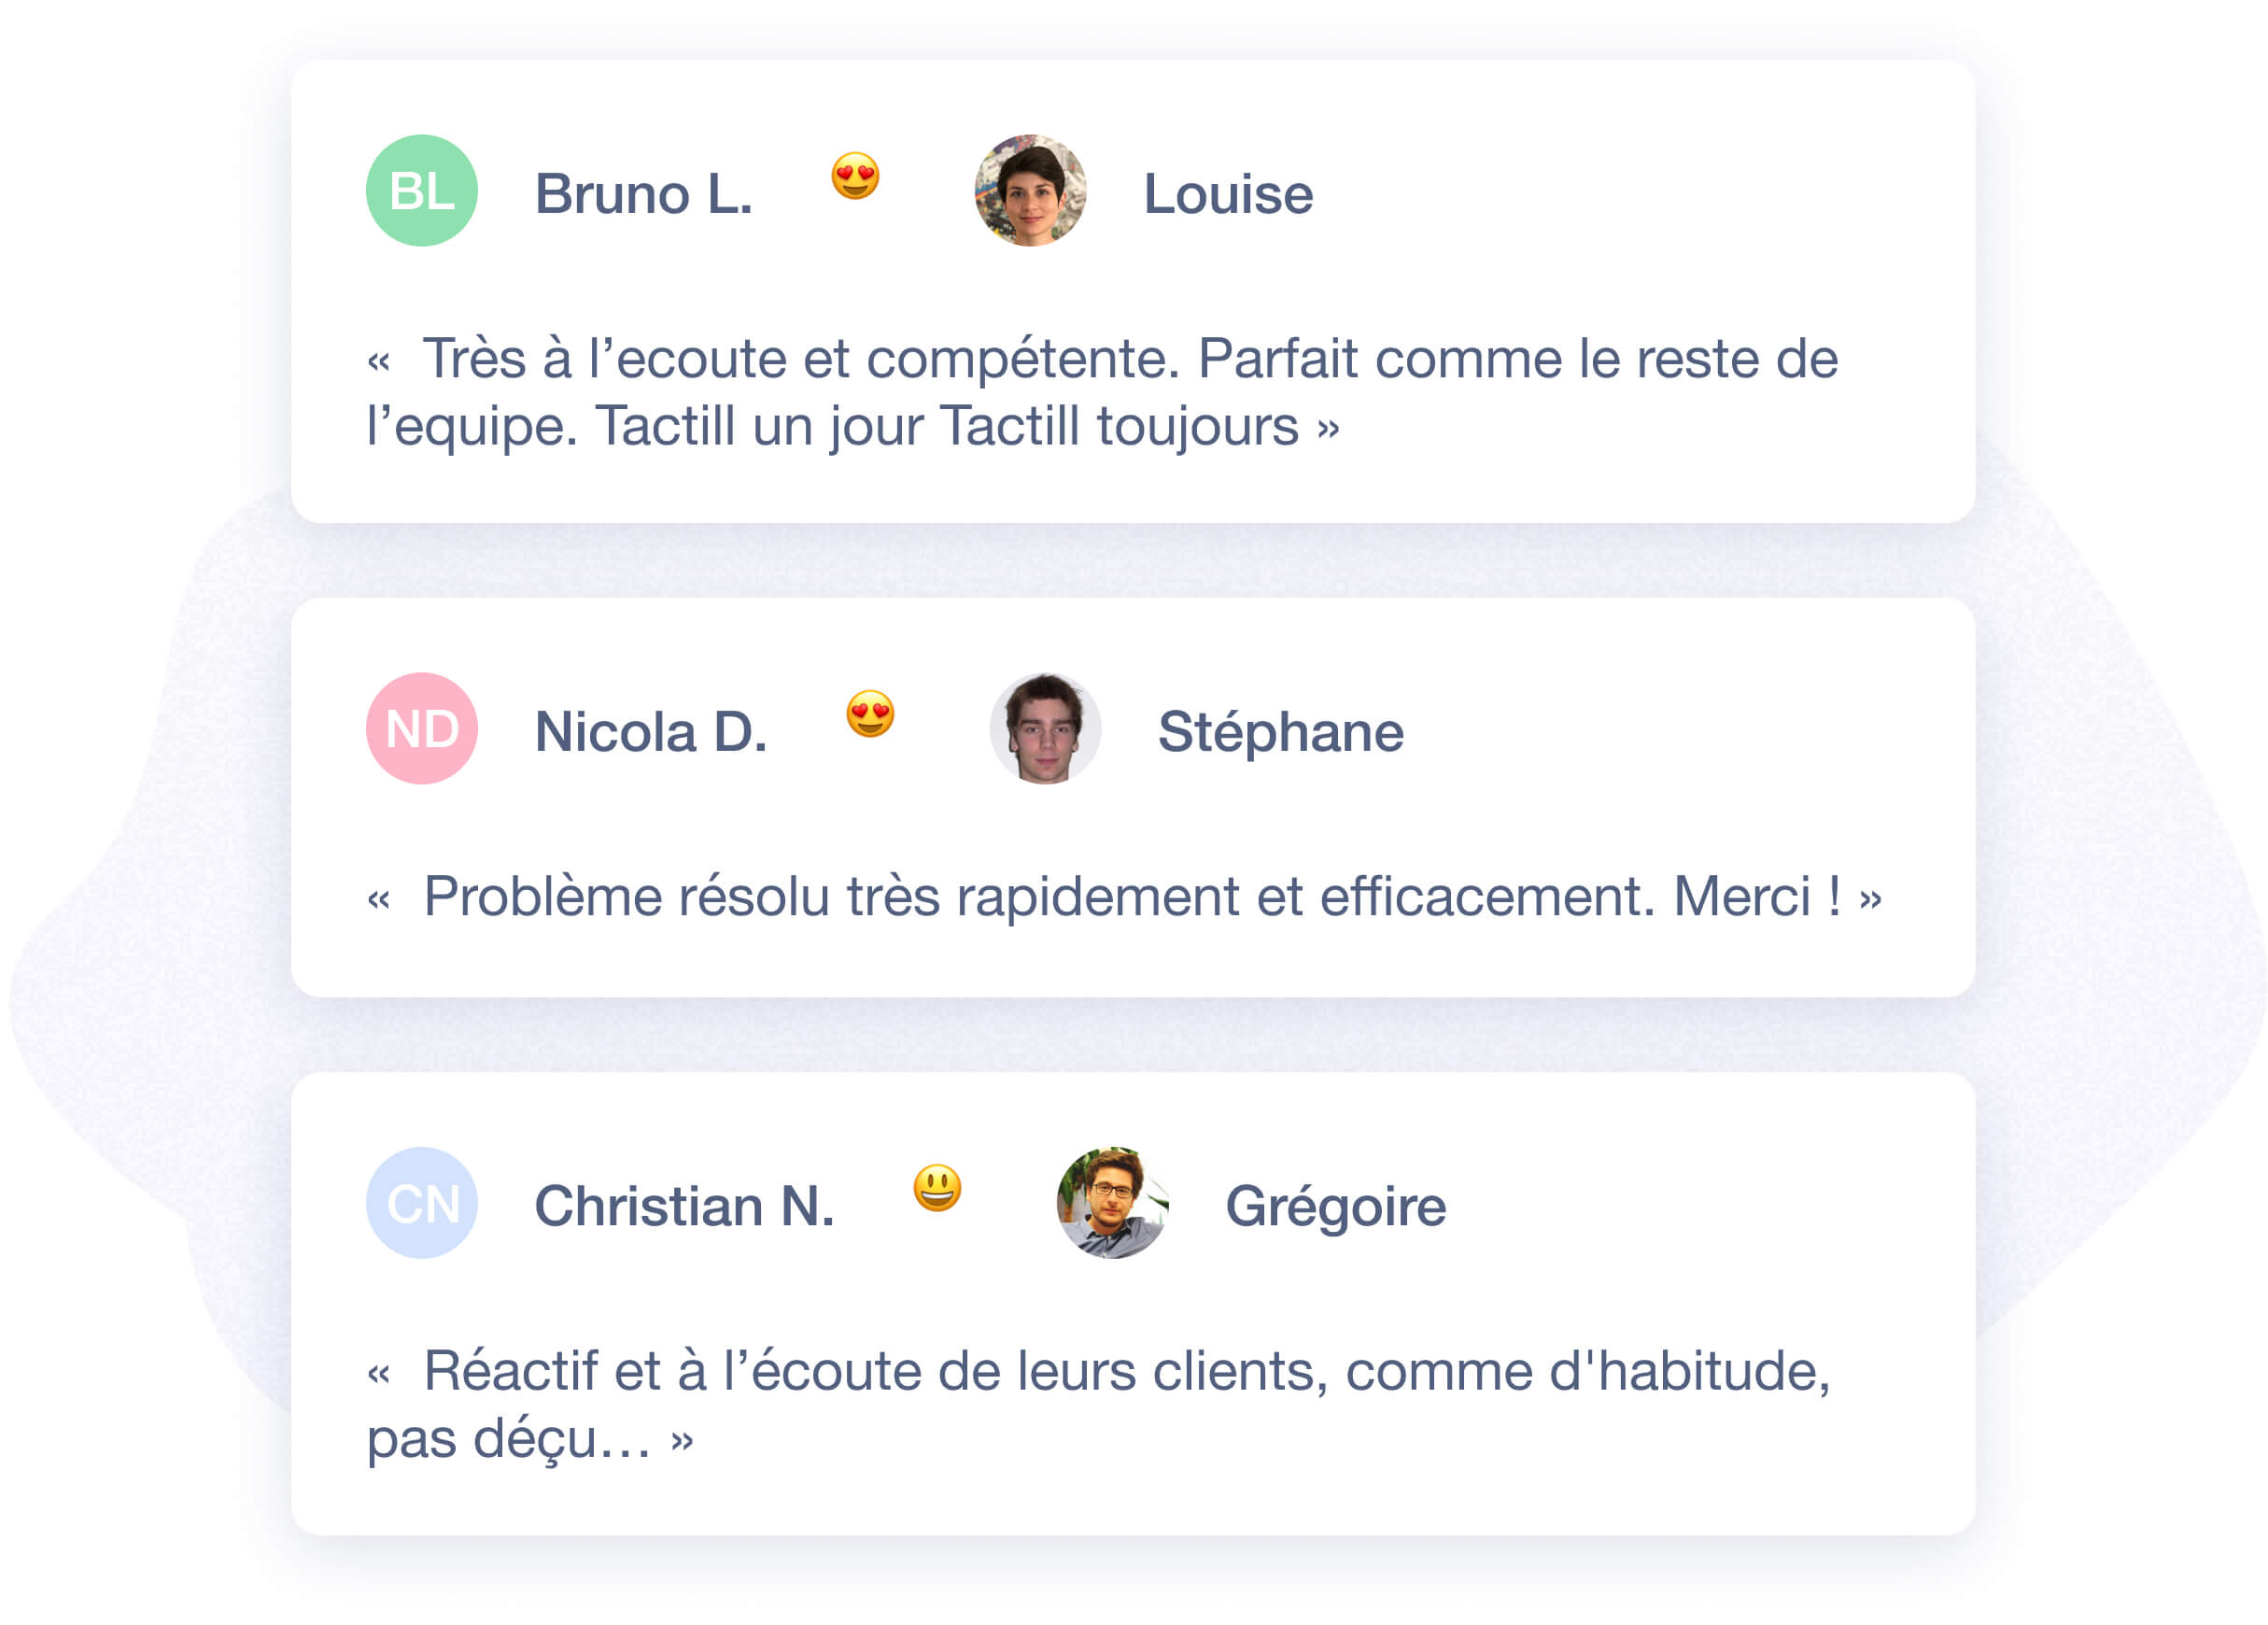Click the 'Réactif et à l'écoute' review text

1098,1404
